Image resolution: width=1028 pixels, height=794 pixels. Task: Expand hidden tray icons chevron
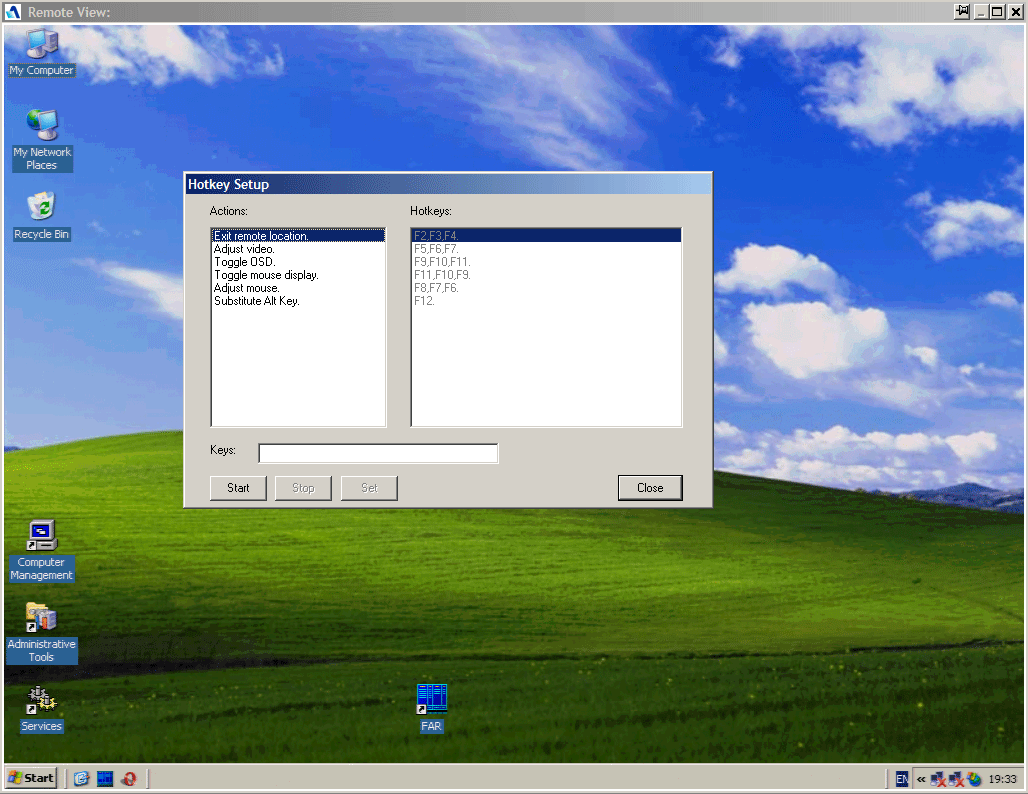921,779
